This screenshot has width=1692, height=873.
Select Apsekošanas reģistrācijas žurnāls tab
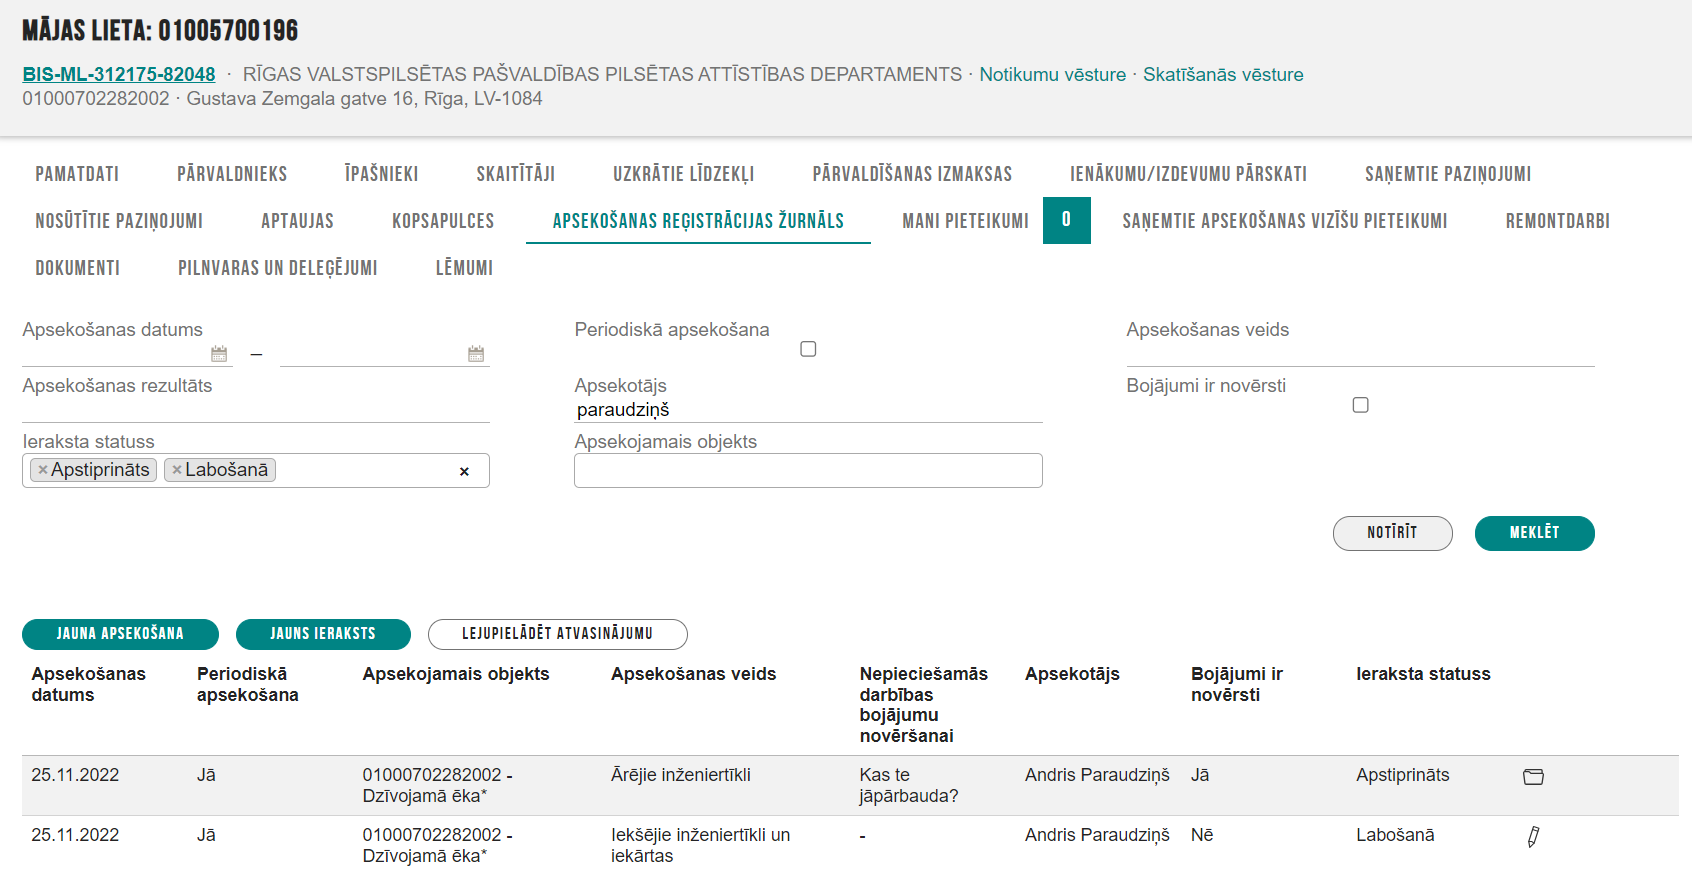(x=698, y=221)
